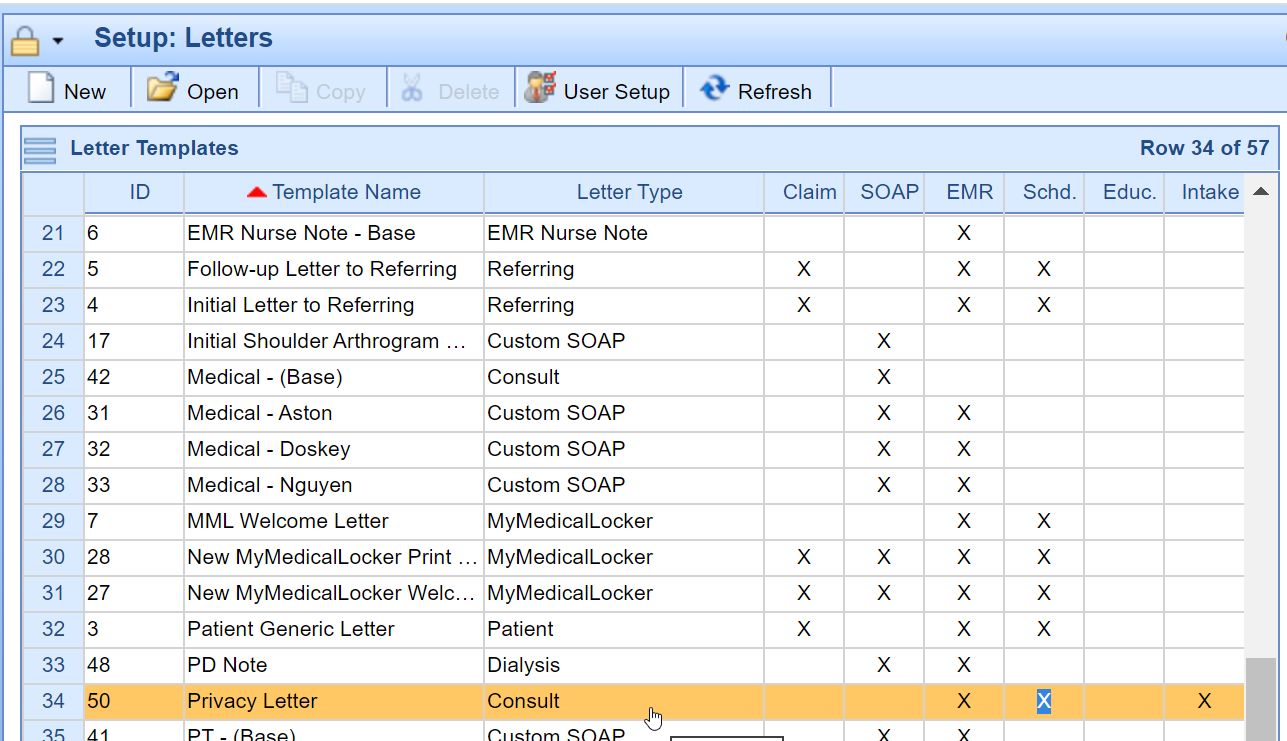The image size is (1287, 741).
Task: Sort by the Template Name column header
Action: (x=334, y=192)
